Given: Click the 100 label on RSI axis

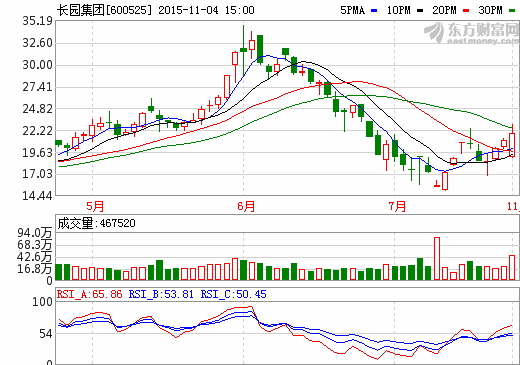Looking at the screenshot, I should (42, 302).
